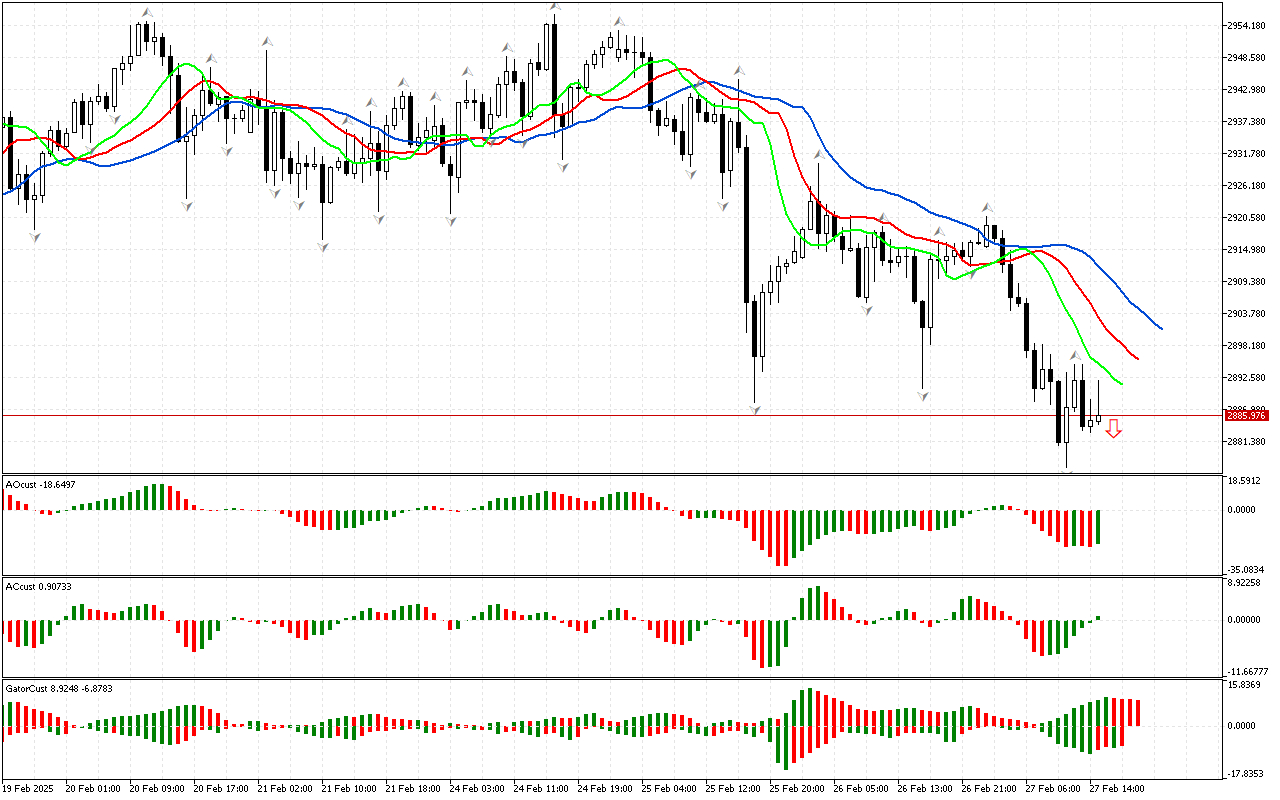The image size is (1280, 800).
Task: Click the 2954.180 price axis label
Action: (1246, 25)
